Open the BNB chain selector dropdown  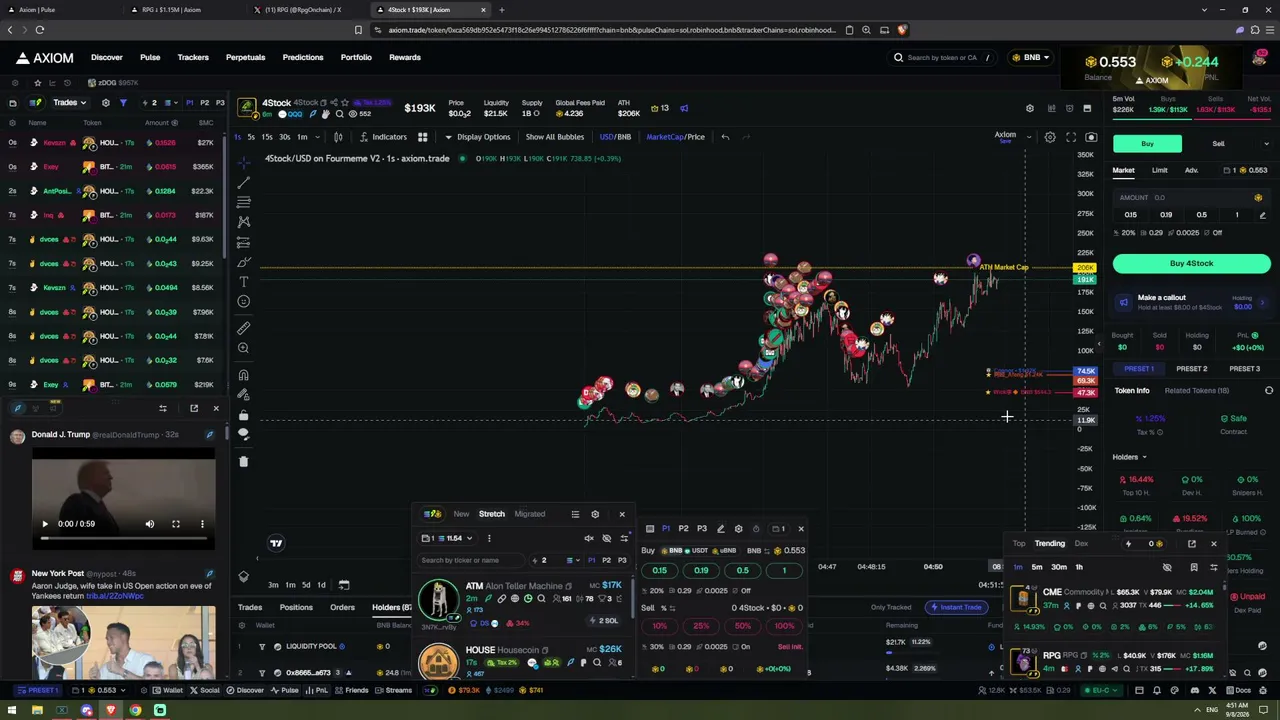click(1030, 57)
